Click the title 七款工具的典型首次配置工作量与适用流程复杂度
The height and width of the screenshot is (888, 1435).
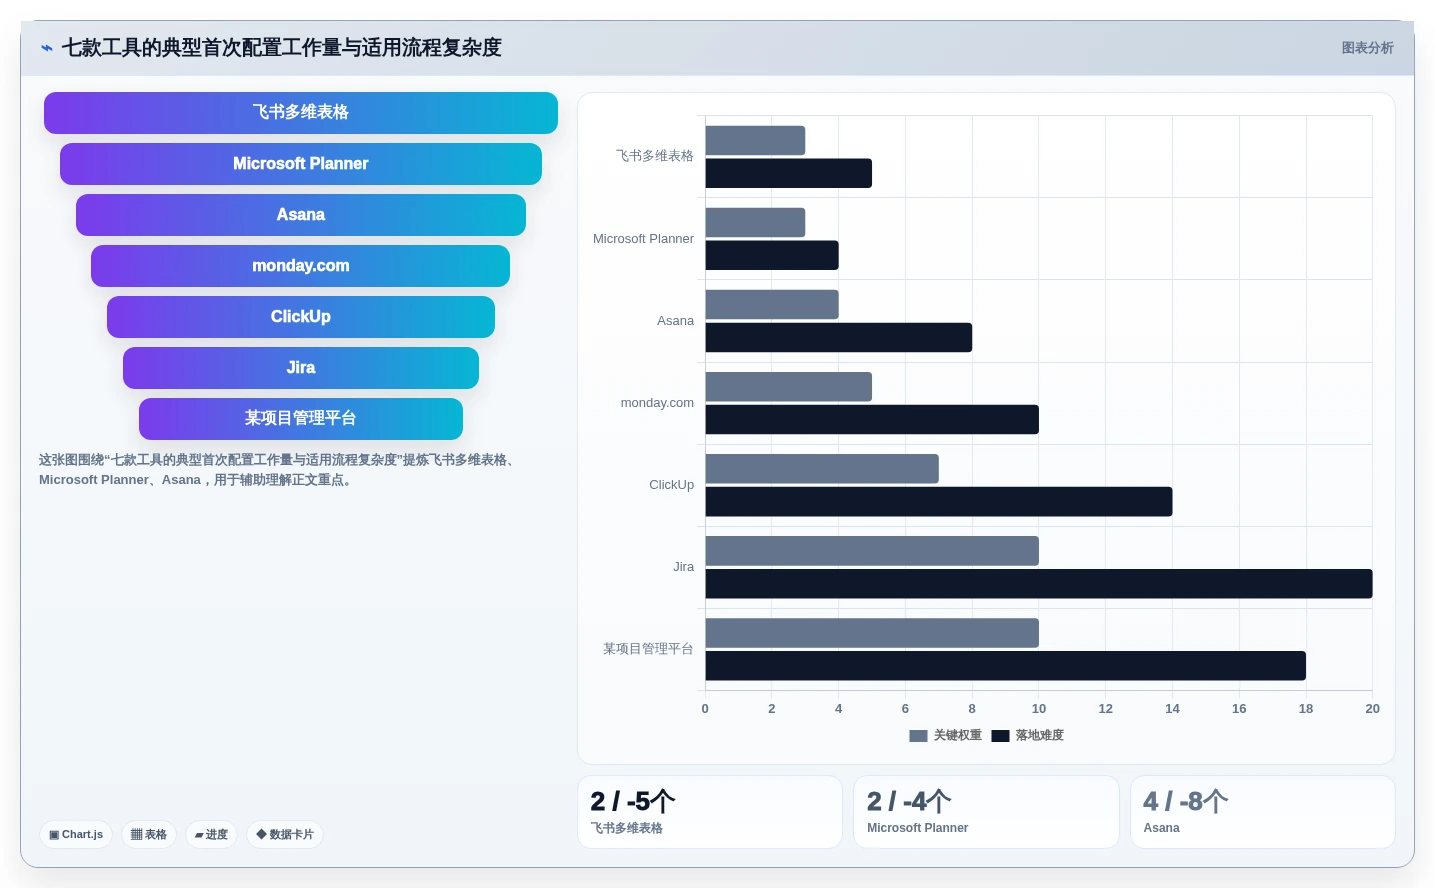pos(282,48)
